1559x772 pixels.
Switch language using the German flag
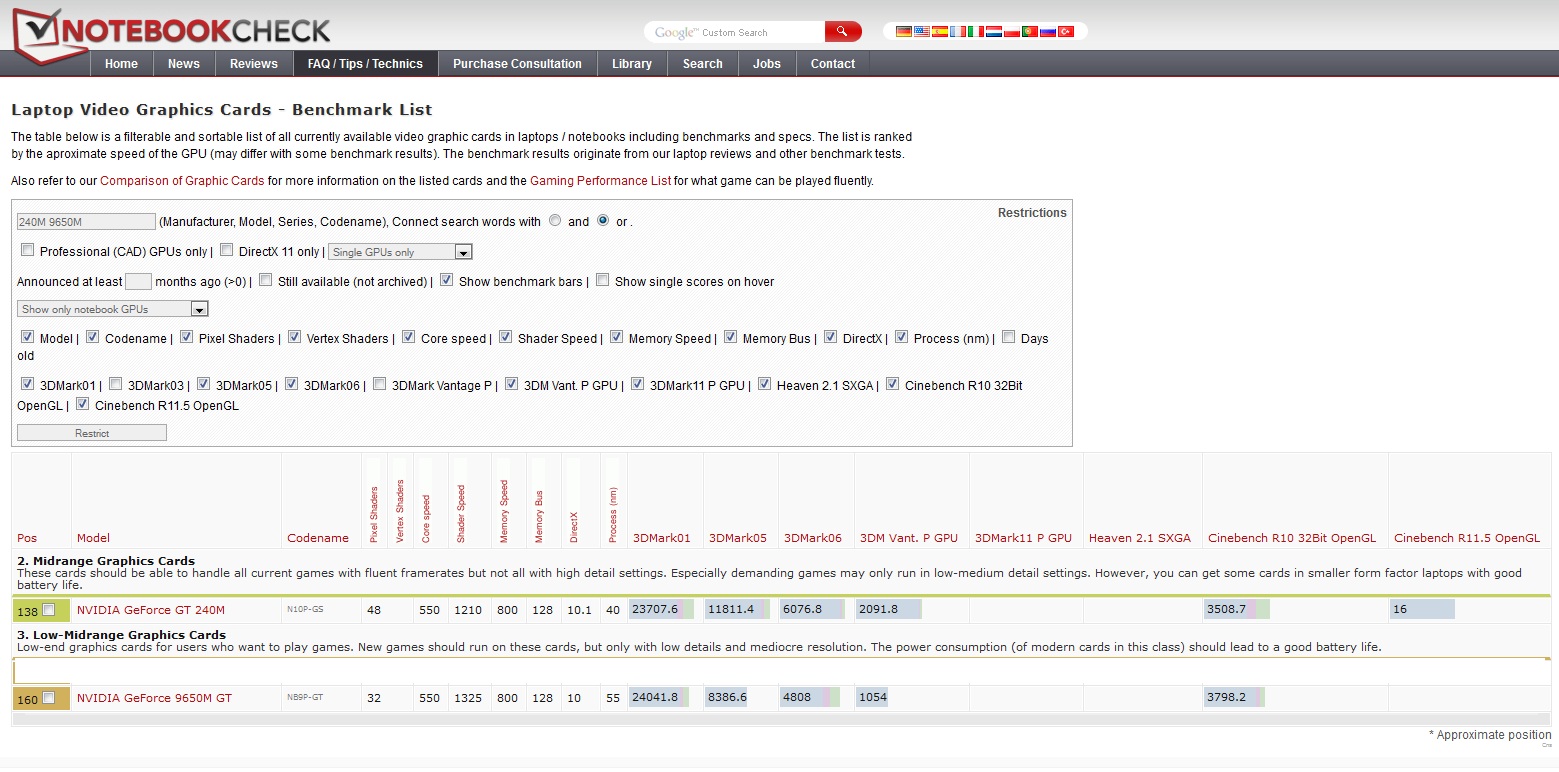point(903,32)
